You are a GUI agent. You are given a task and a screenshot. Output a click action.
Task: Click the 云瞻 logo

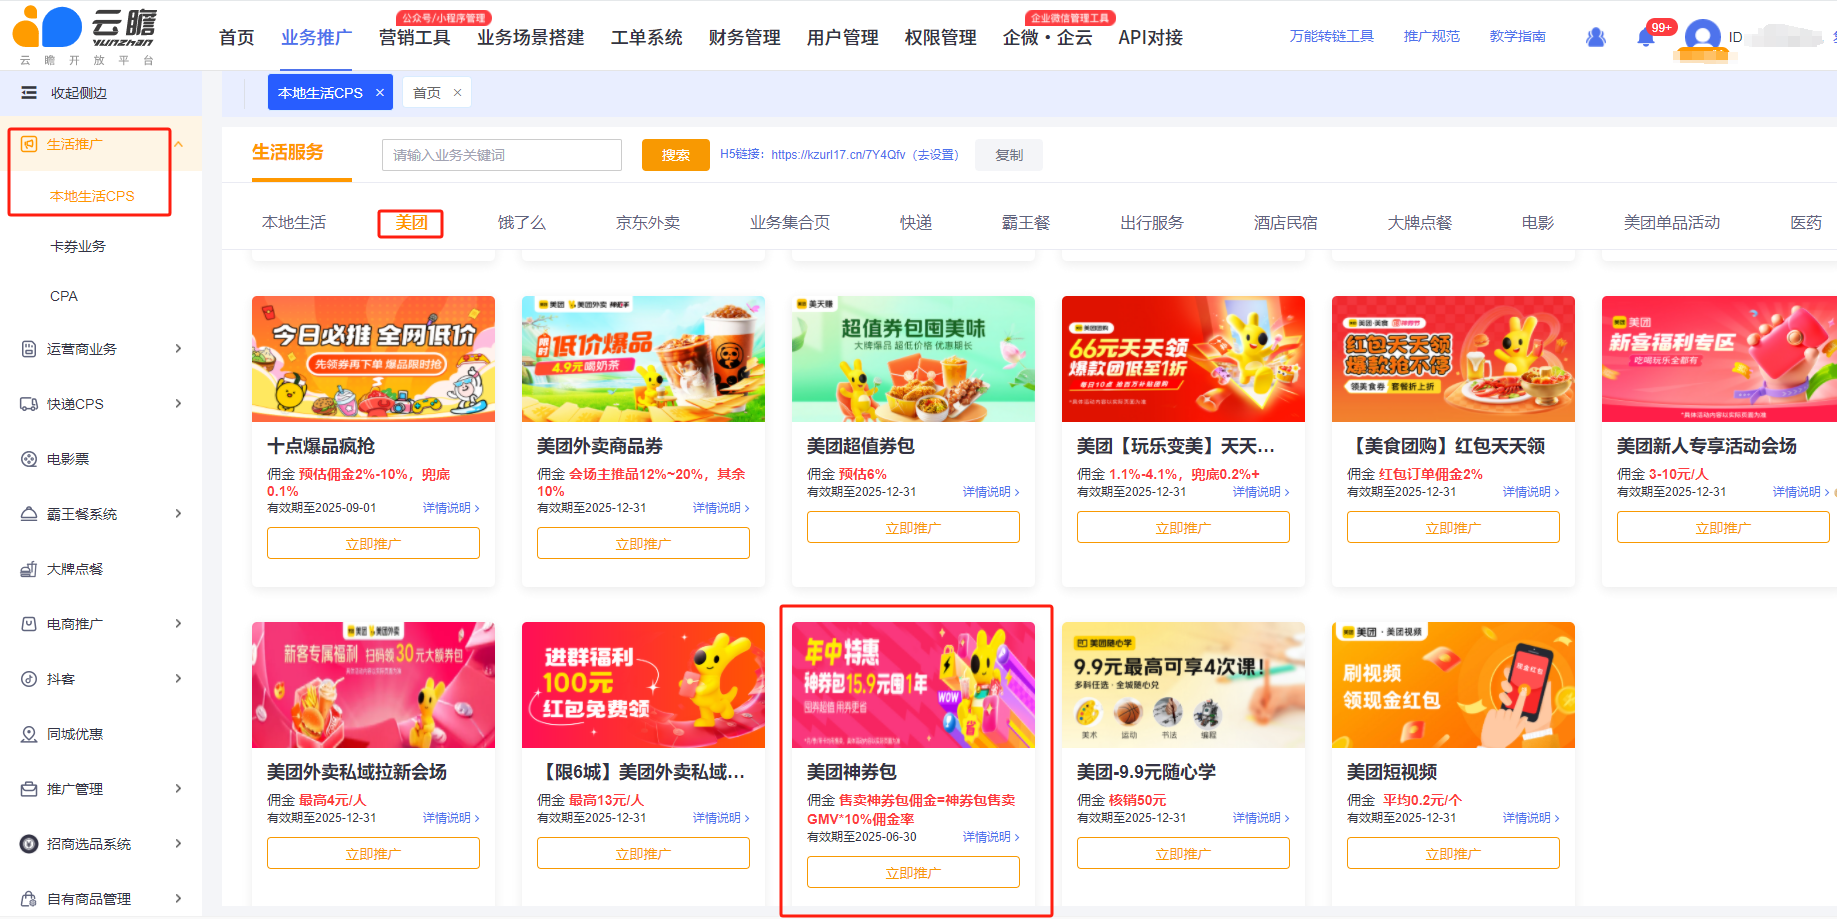tap(85, 35)
